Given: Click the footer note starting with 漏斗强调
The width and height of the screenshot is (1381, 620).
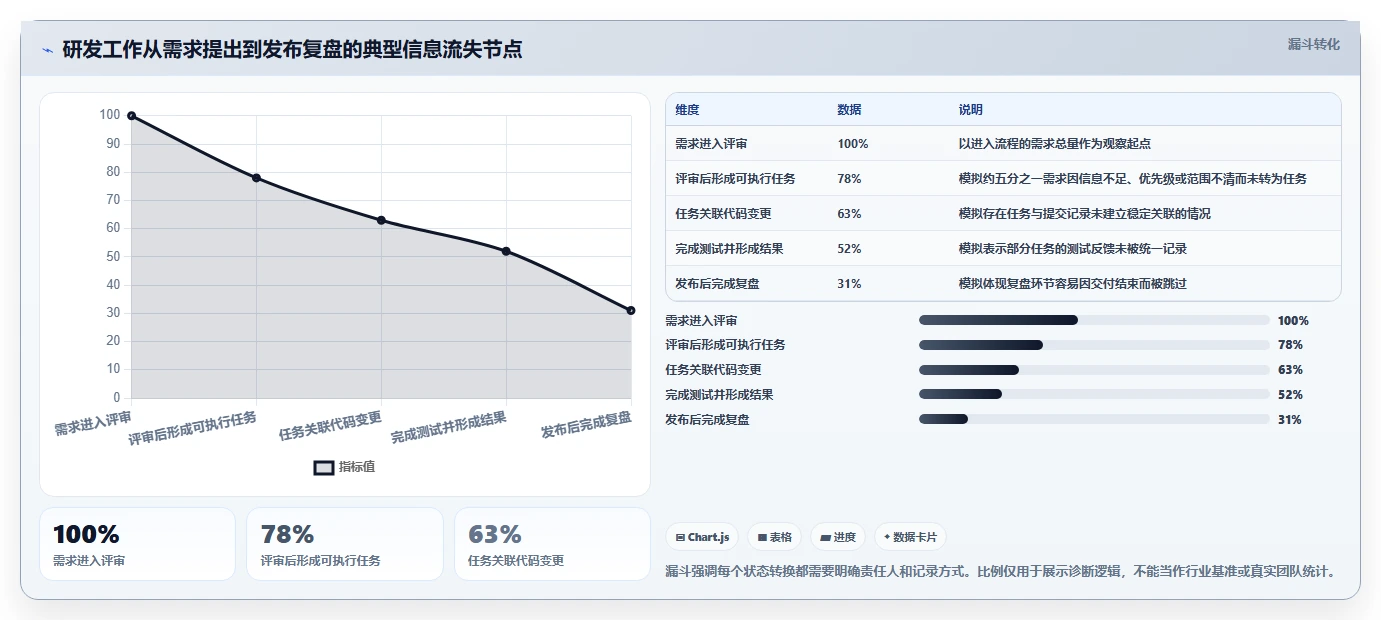Looking at the screenshot, I should 1000,572.
